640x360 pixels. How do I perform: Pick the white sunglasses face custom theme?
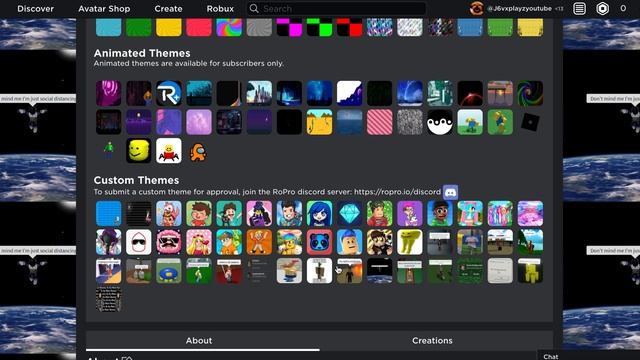tap(139, 242)
